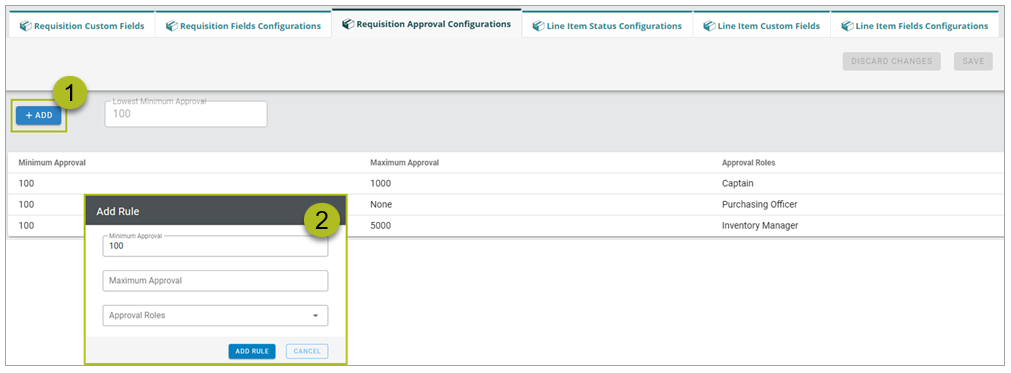
Task: Click minimum approval 100 in Captain row
Action: 26,184
